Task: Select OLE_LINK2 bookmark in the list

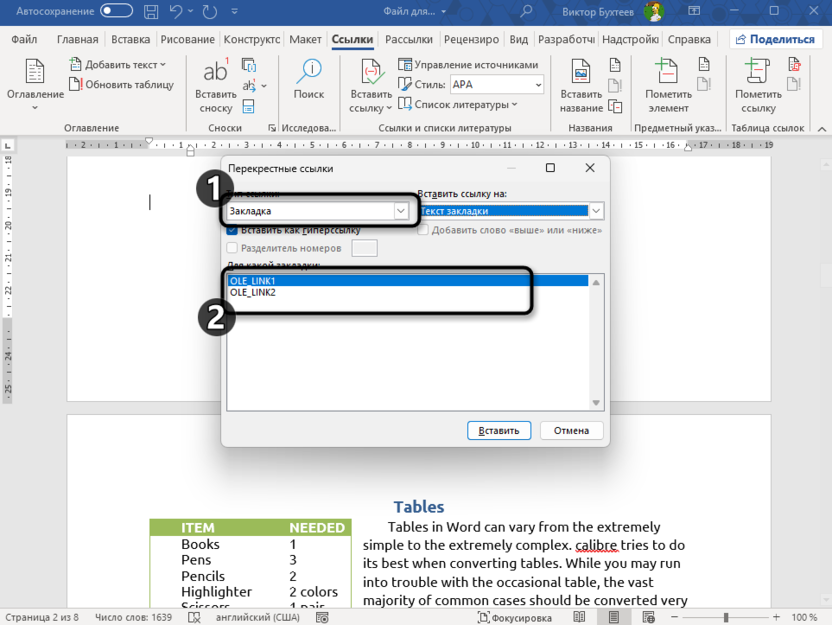Action: pos(253,293)
